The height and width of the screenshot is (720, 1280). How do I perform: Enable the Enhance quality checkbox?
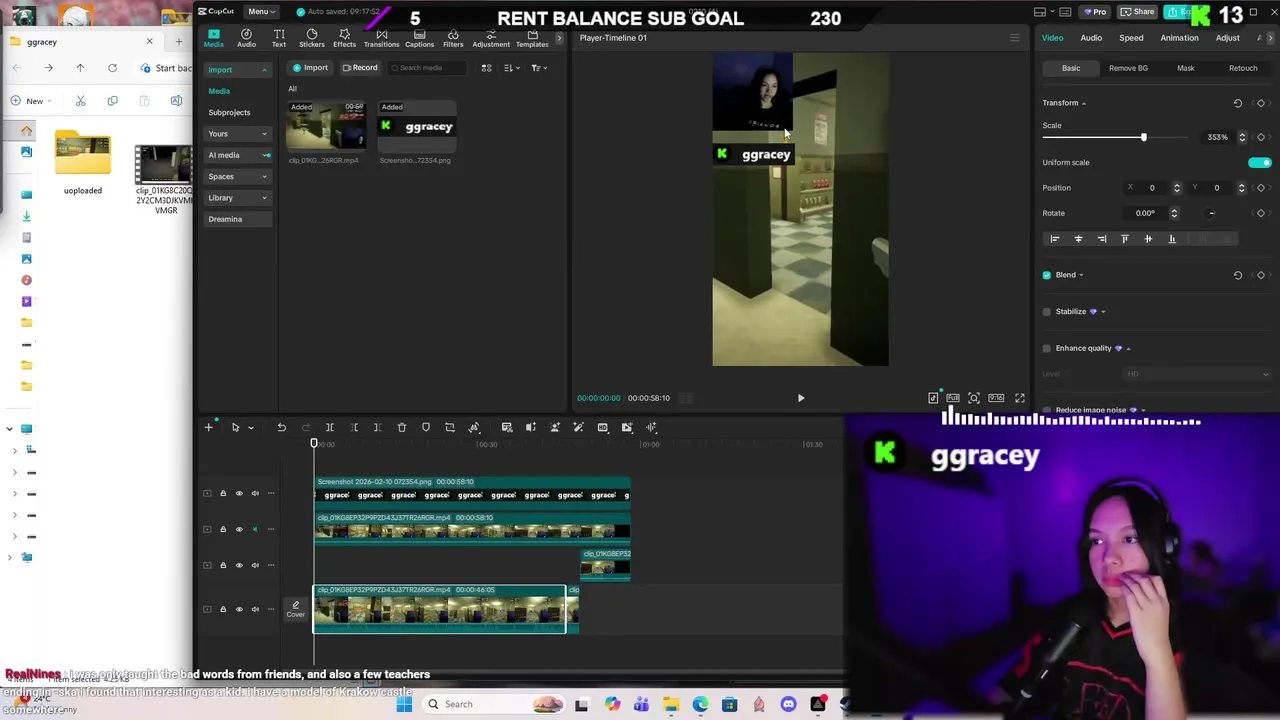coord(1047,349)
